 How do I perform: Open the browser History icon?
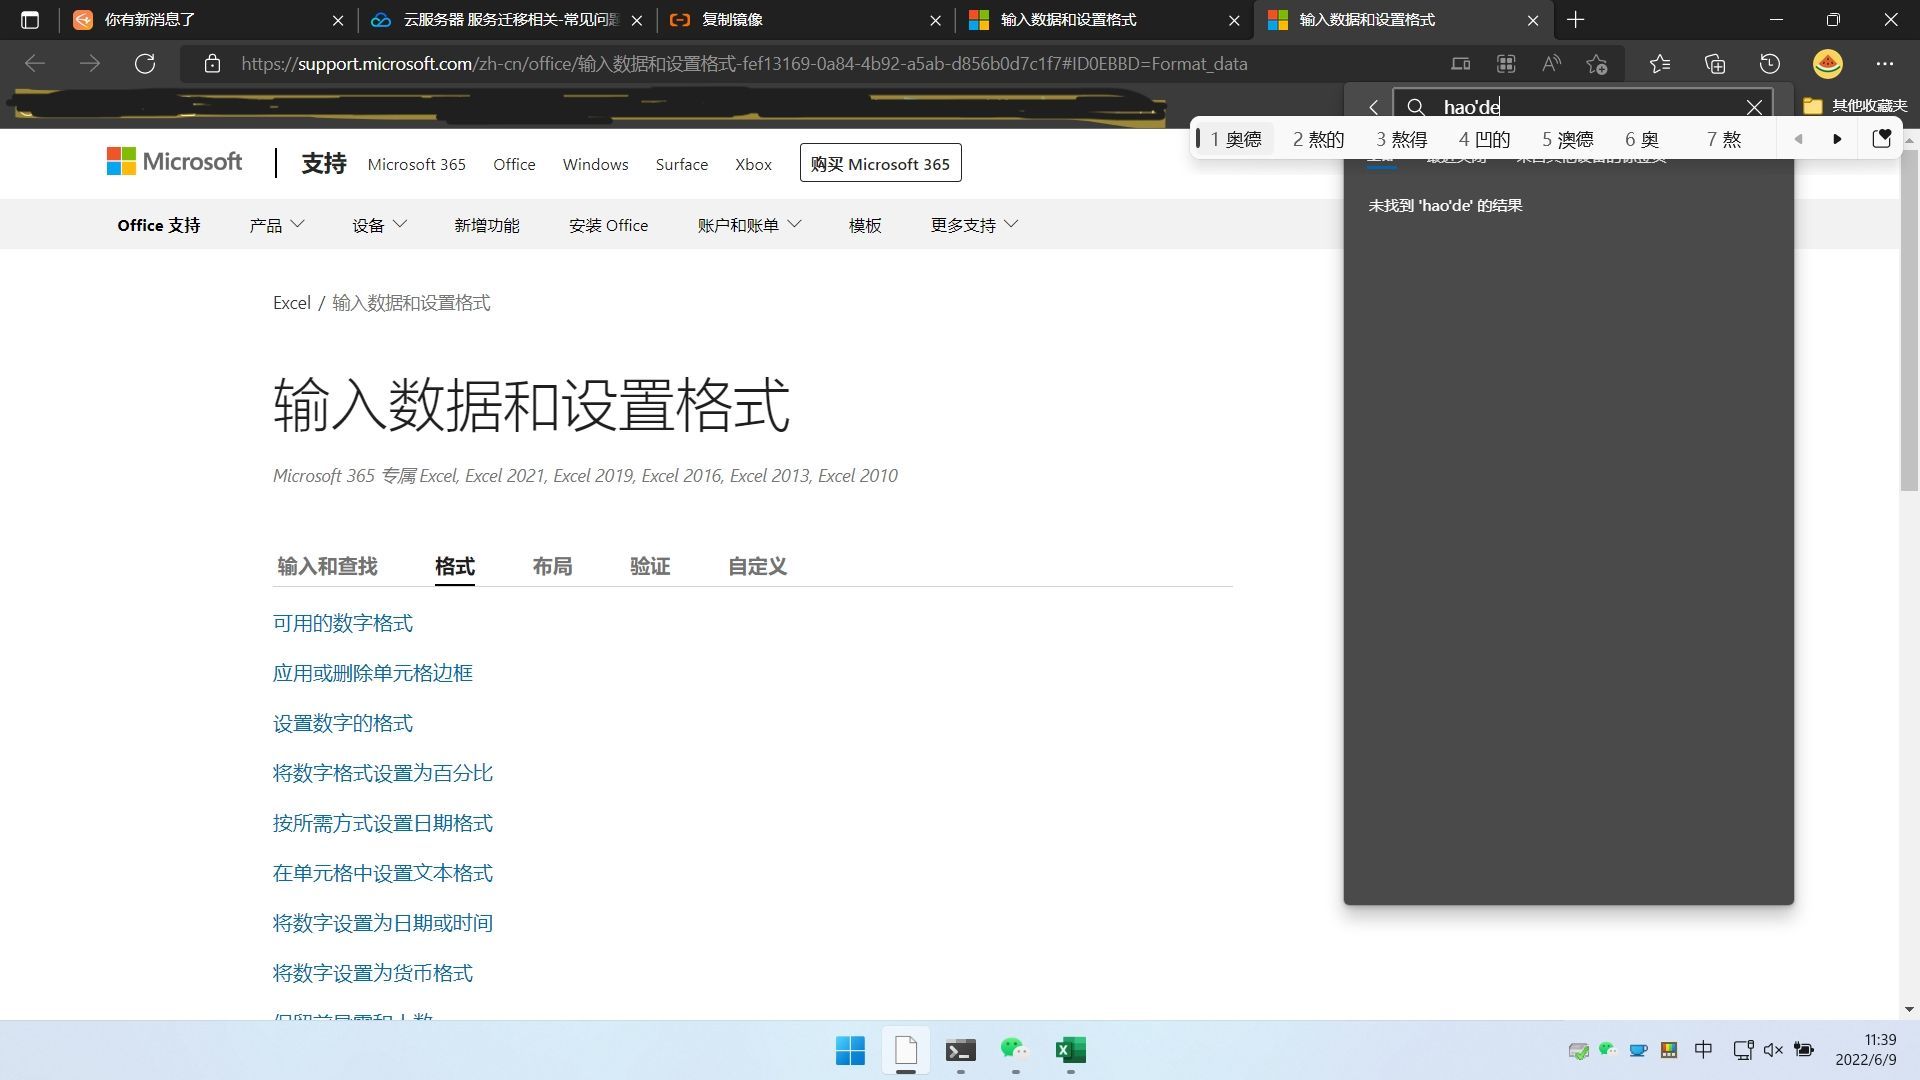click(1770, 64)
